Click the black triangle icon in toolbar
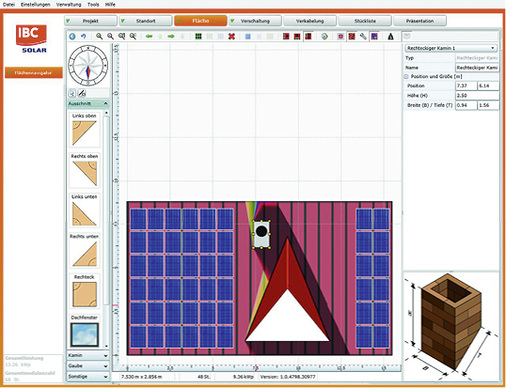The width and height of the screenshot is (506, 388). pos(391,36)
